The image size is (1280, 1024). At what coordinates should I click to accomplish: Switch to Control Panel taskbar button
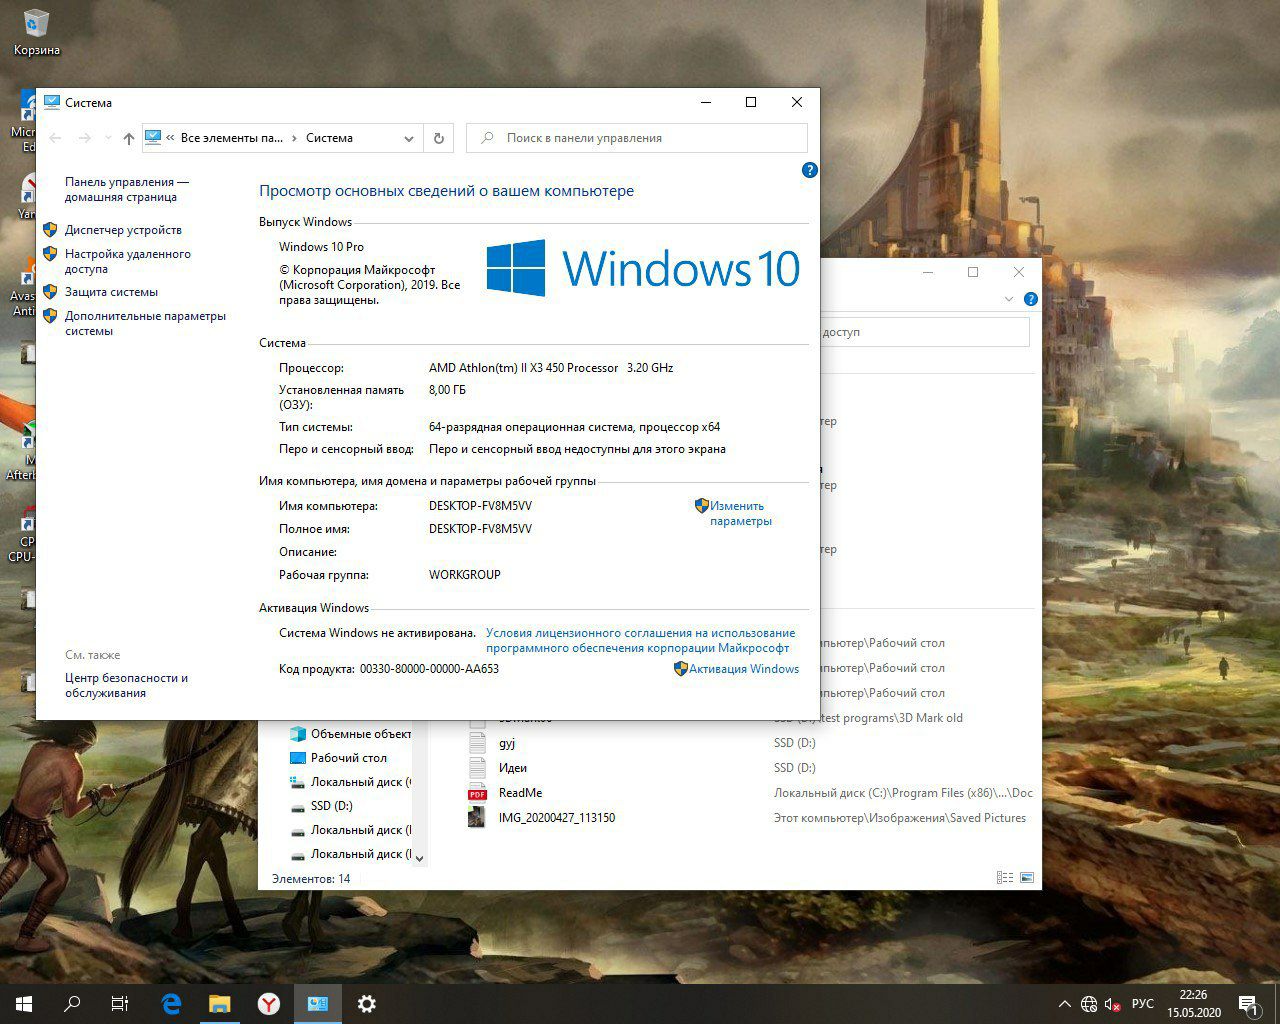point(318,1004)
